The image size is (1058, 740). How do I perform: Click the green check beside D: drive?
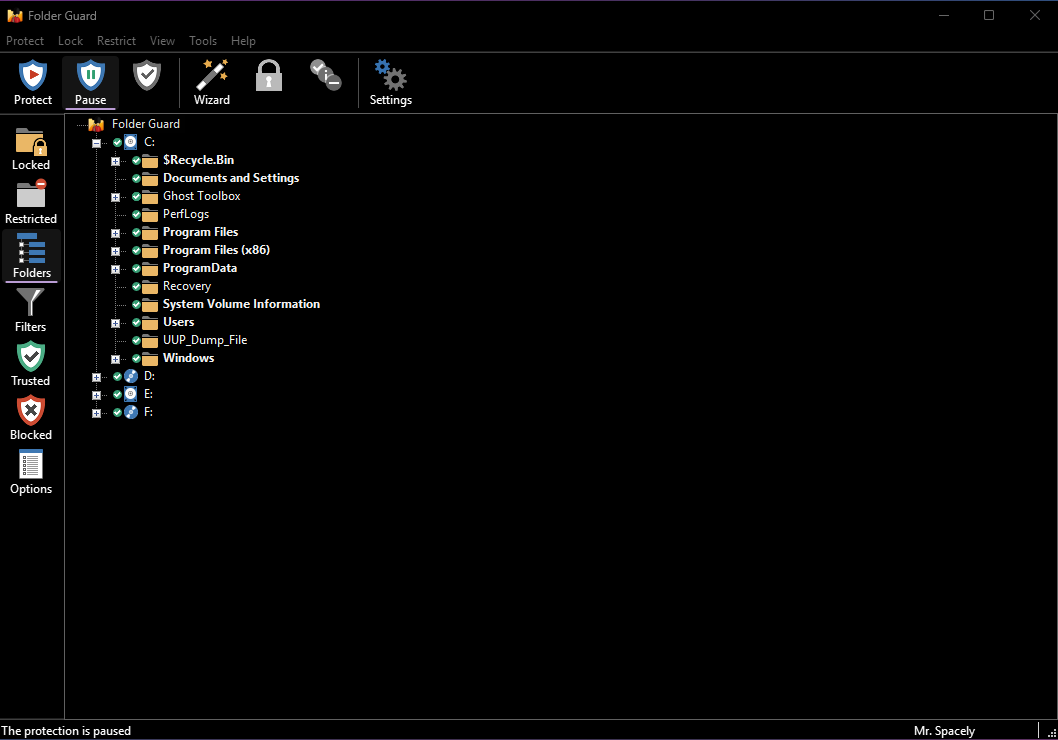117,376
